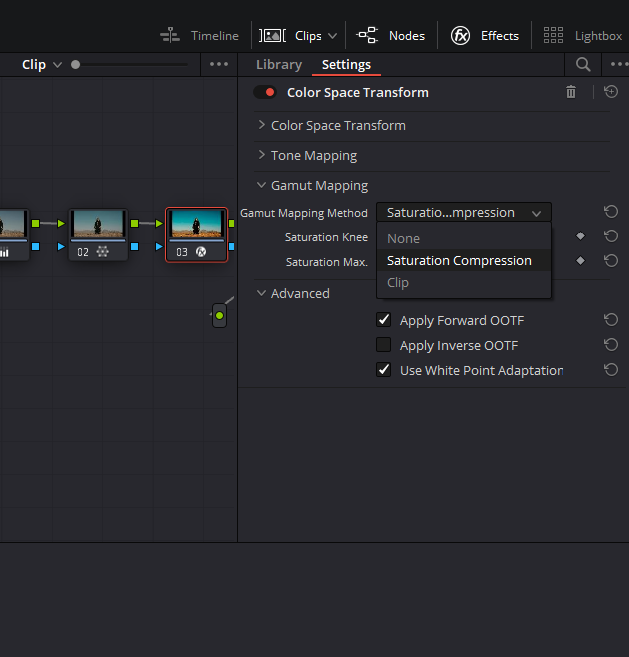Viewport: 629px width, 657px height.
Task: Collapse the Advanced section
Action: pyautogui.click(x=261, y=293)
